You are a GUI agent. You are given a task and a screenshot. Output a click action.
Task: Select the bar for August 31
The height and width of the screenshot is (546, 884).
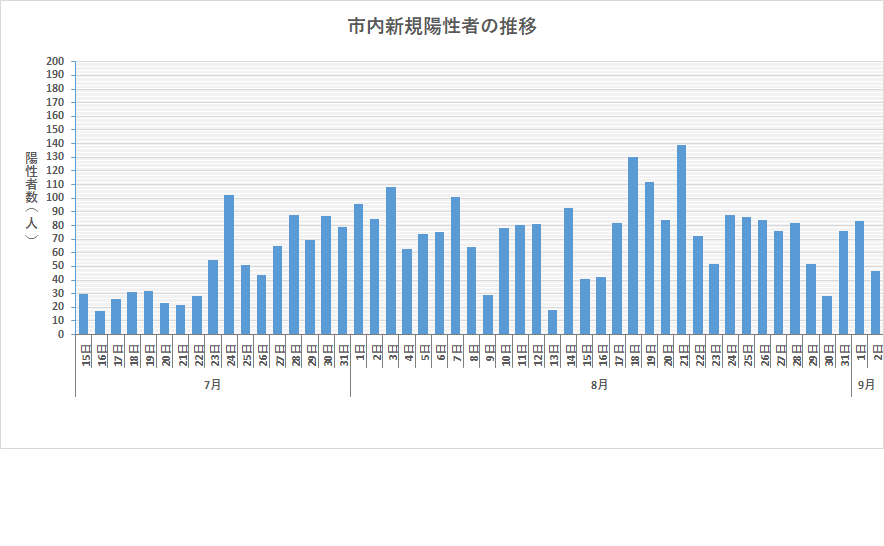(x=843, y=283)
